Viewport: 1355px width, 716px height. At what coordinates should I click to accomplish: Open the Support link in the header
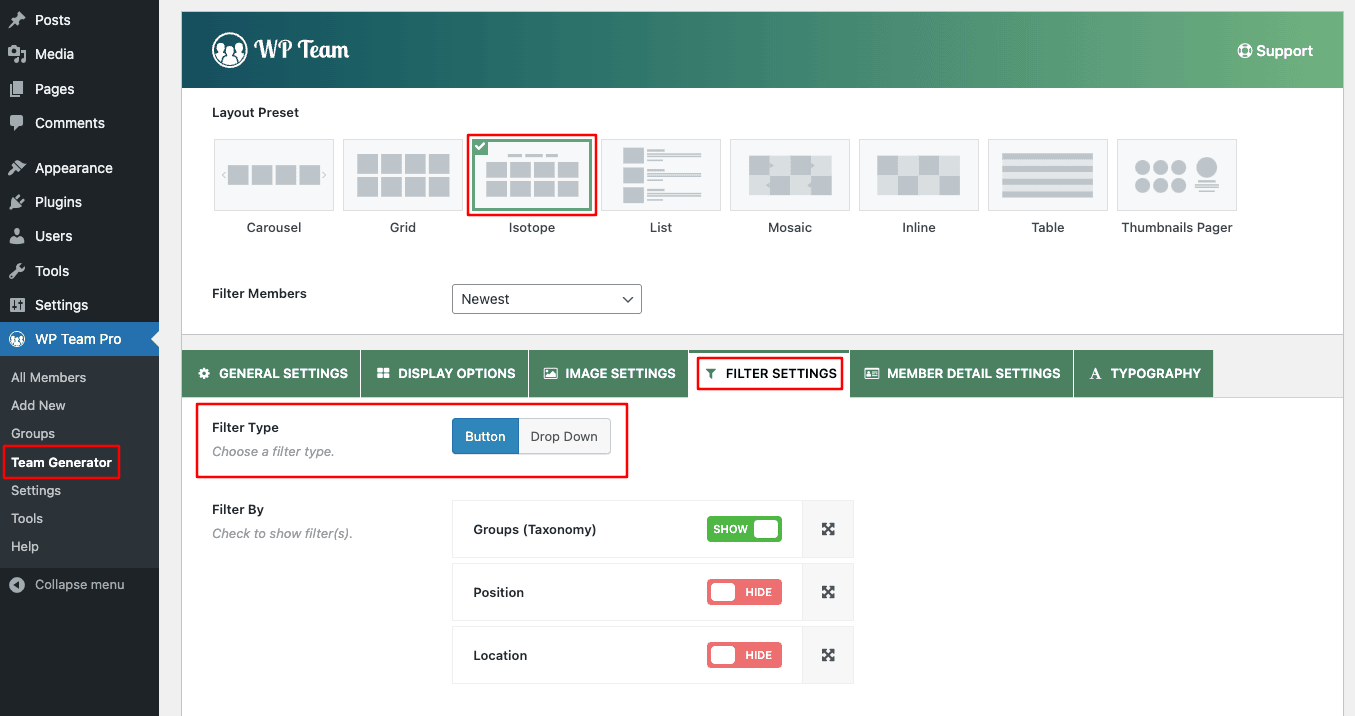click(x=1275, y=50)
